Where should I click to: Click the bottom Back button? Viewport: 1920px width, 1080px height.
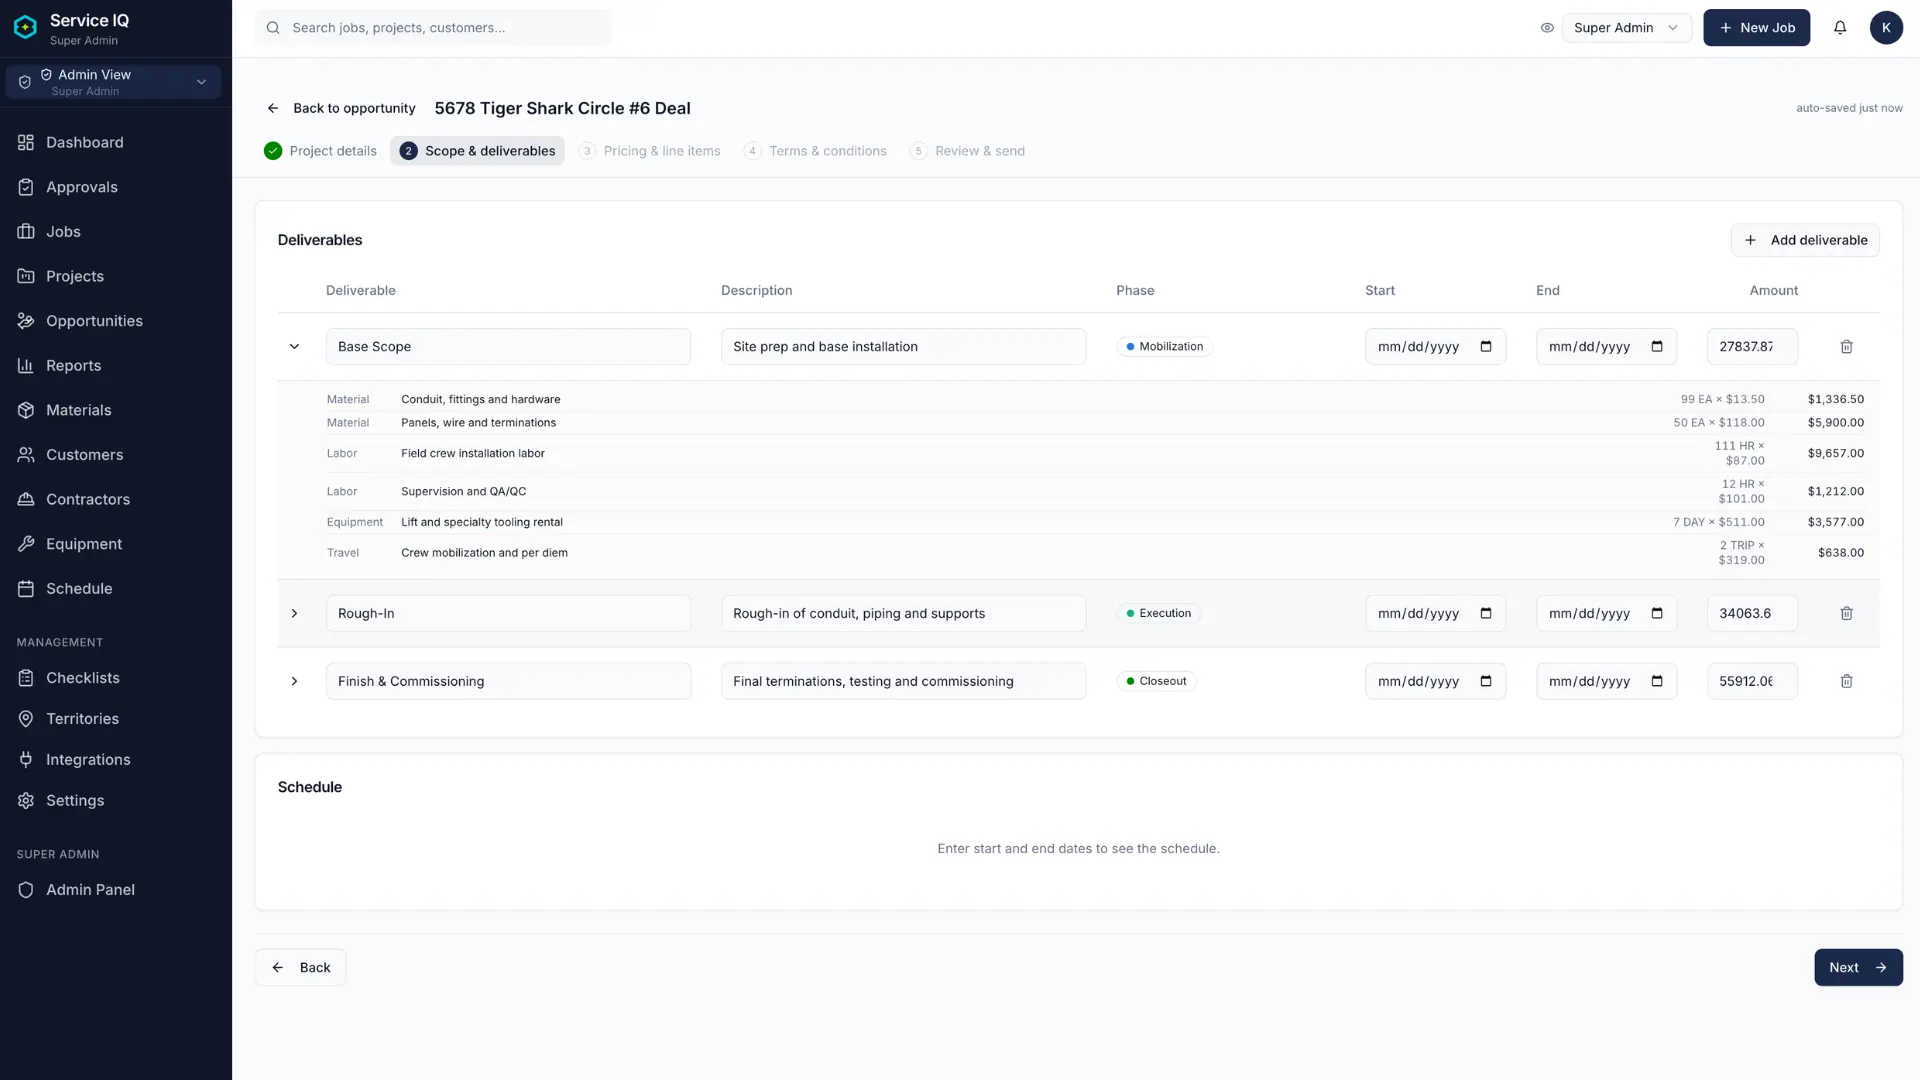pos(300,967)
